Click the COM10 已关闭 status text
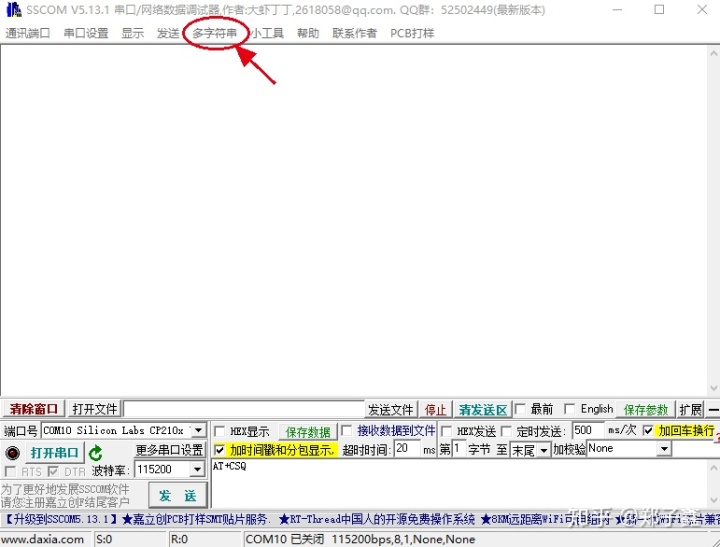The width and height of the screenshot is (720, 547). coord(285,539)
